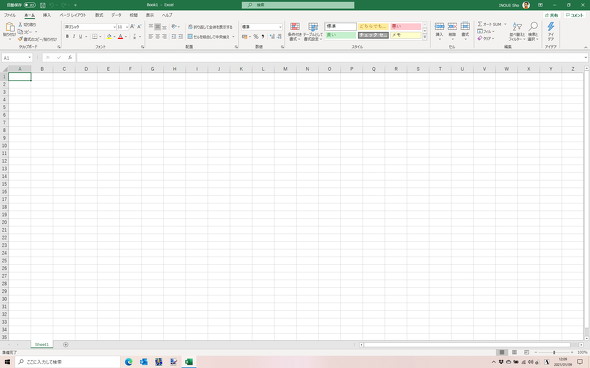Click Merge and Center button
Screen dimensions: 590x368
pyautogui.click(x=208, y=37)
